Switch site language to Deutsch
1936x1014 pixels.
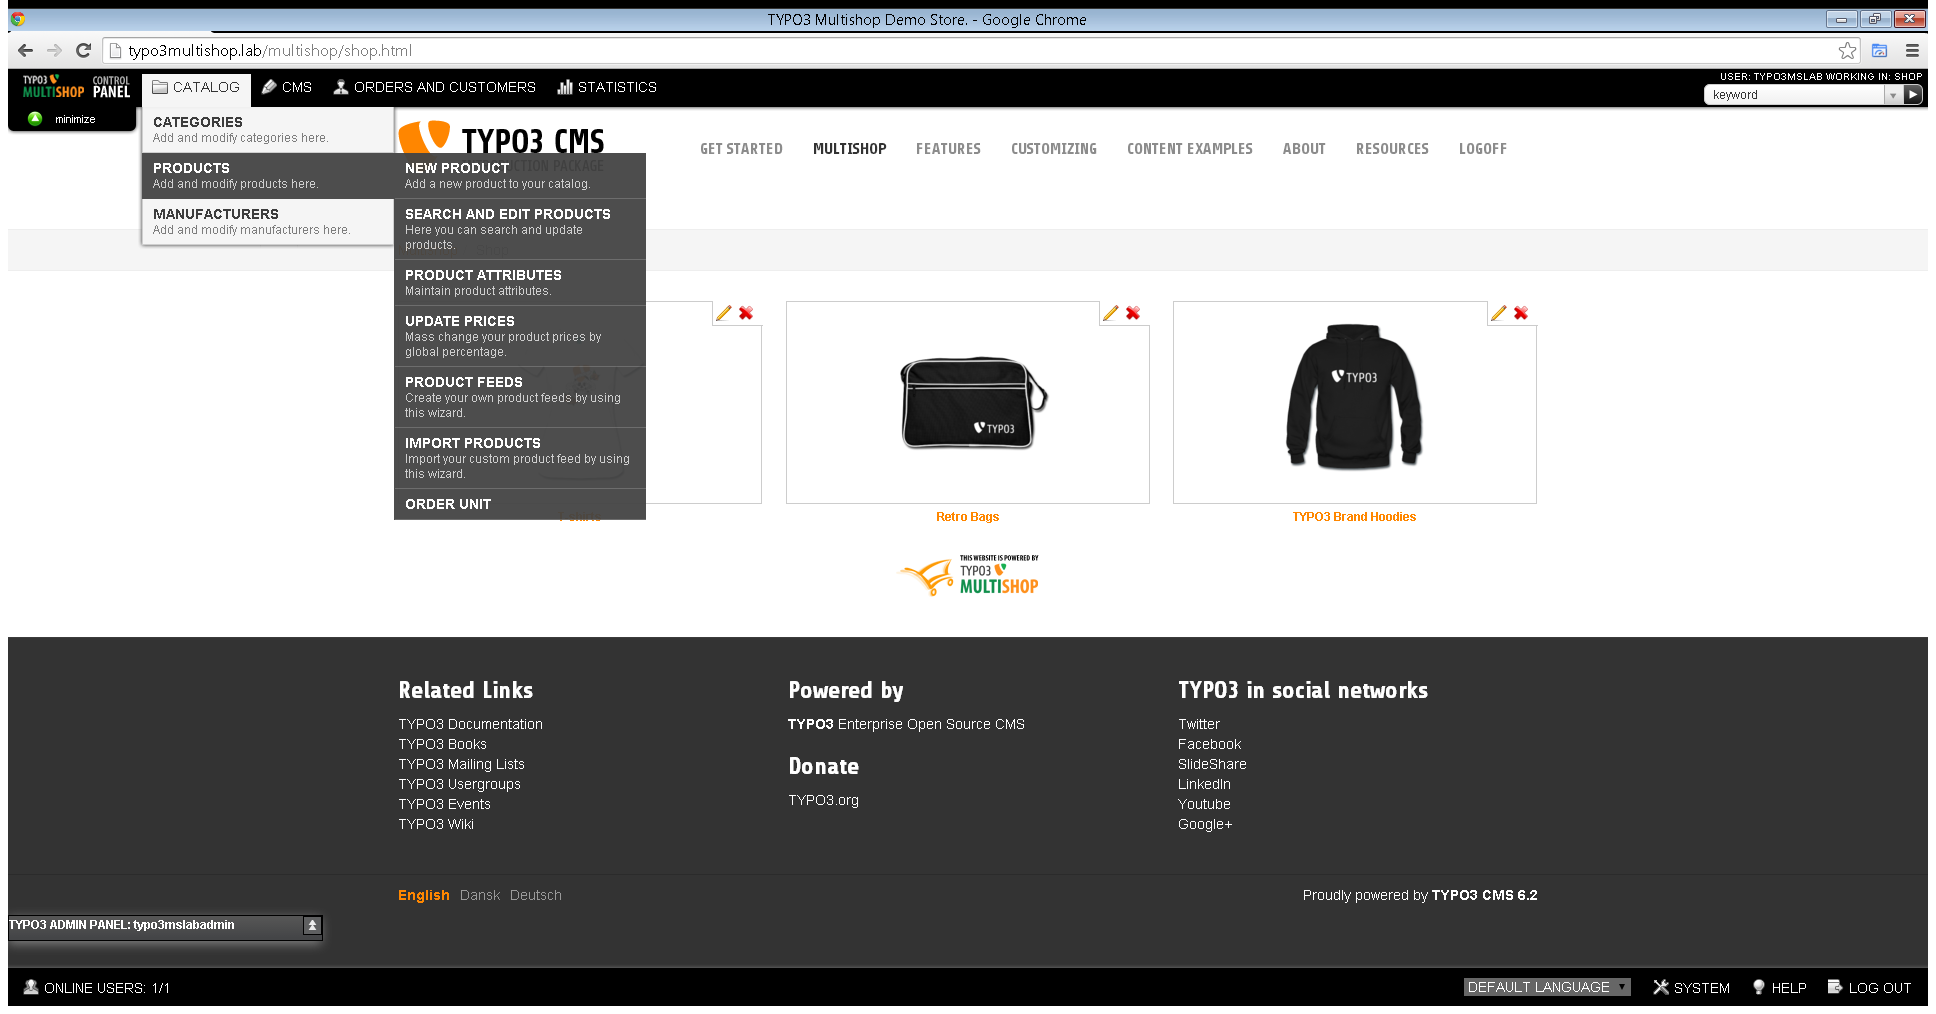pyautogui.click(x=535, y=895)
